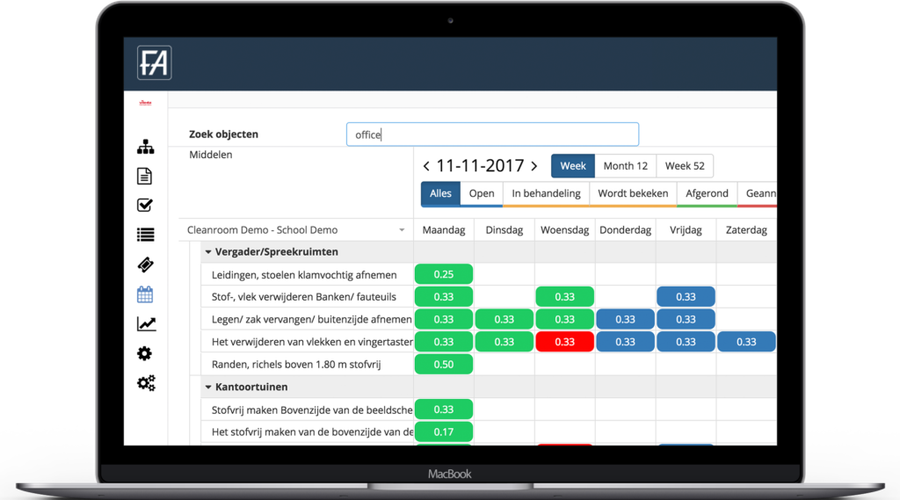Click the Donderdag column header
Image resolution: width=900 pixels, height=500 pixels.
pos(625,230)
